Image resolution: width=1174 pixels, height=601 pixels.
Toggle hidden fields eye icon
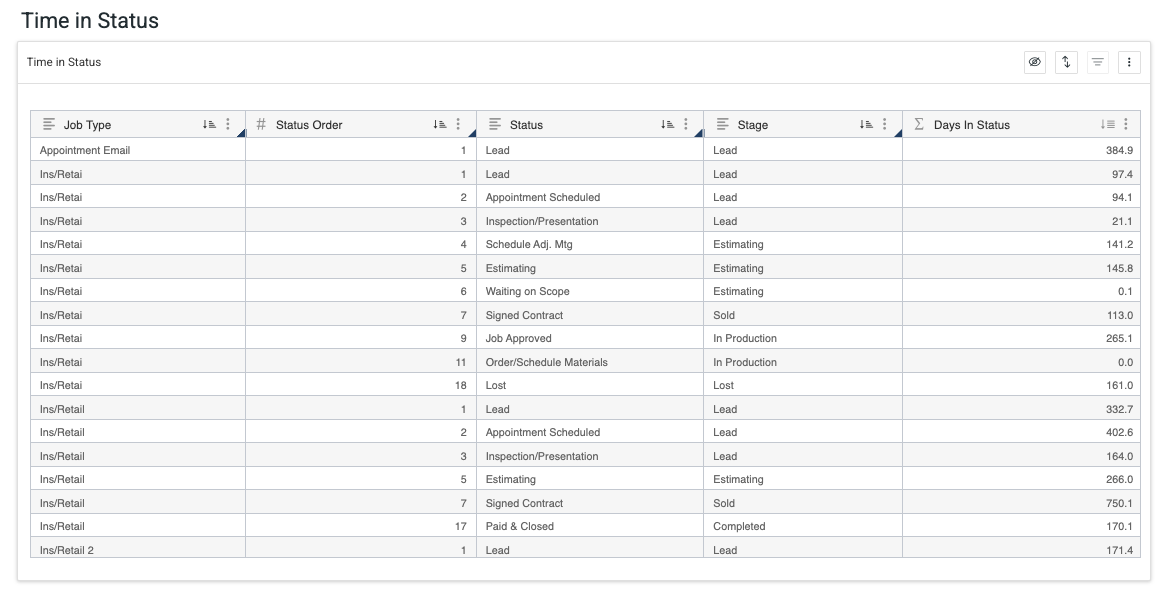click(x=1035, y=62)
